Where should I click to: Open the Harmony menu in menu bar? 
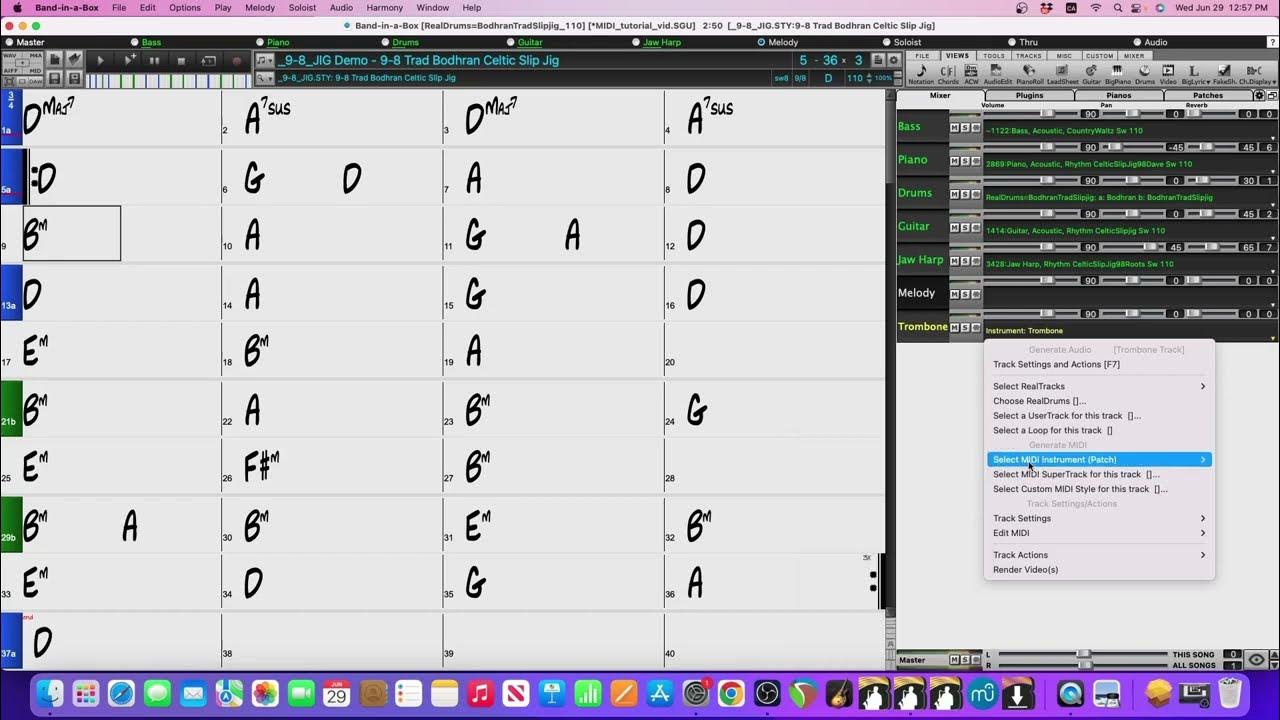pos(384,8)
